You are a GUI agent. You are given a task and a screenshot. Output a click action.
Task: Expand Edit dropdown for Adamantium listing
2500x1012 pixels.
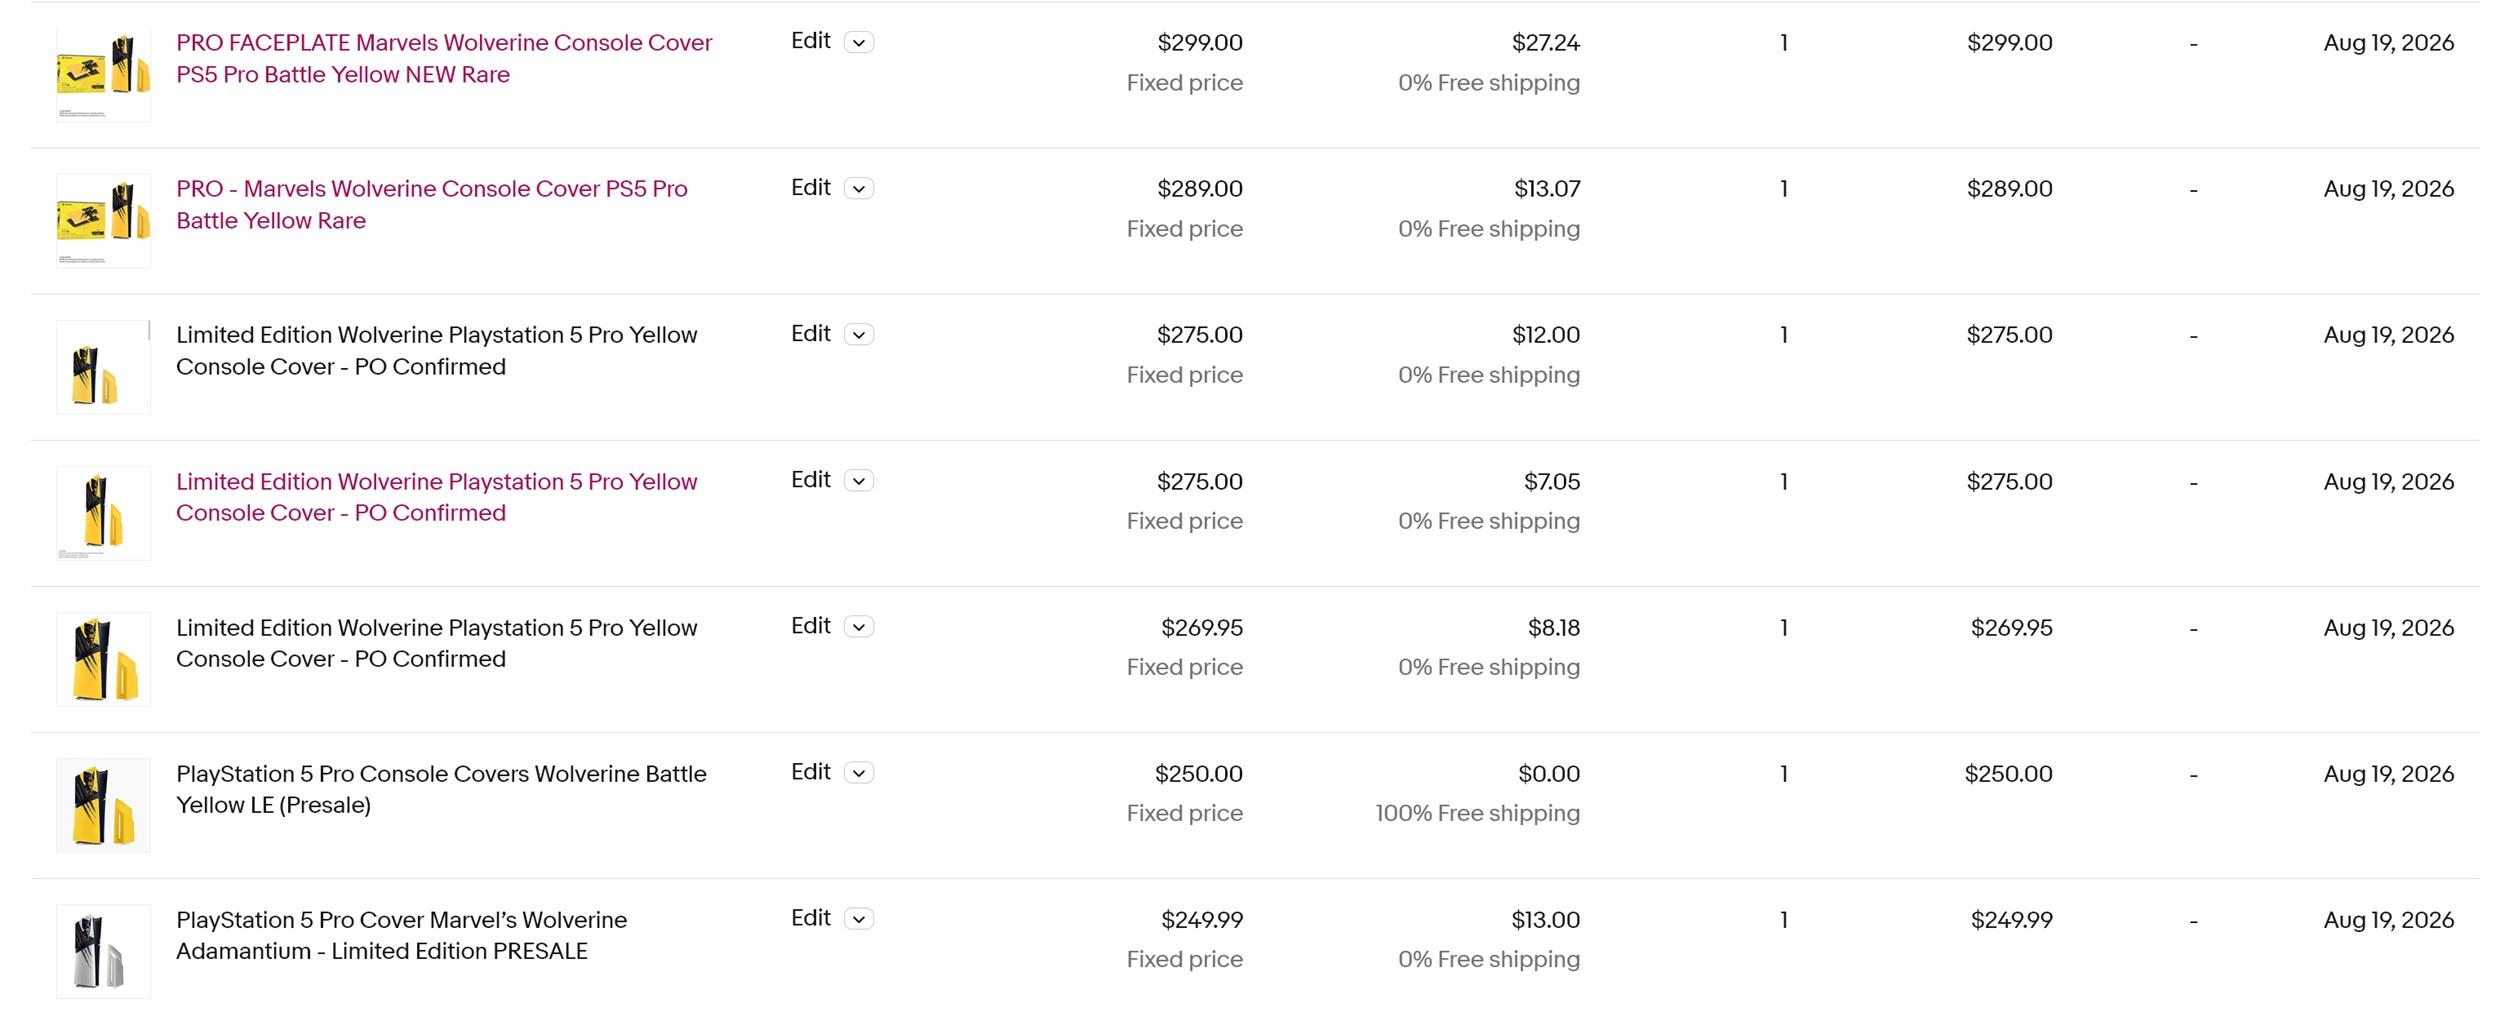click(859, 918)
